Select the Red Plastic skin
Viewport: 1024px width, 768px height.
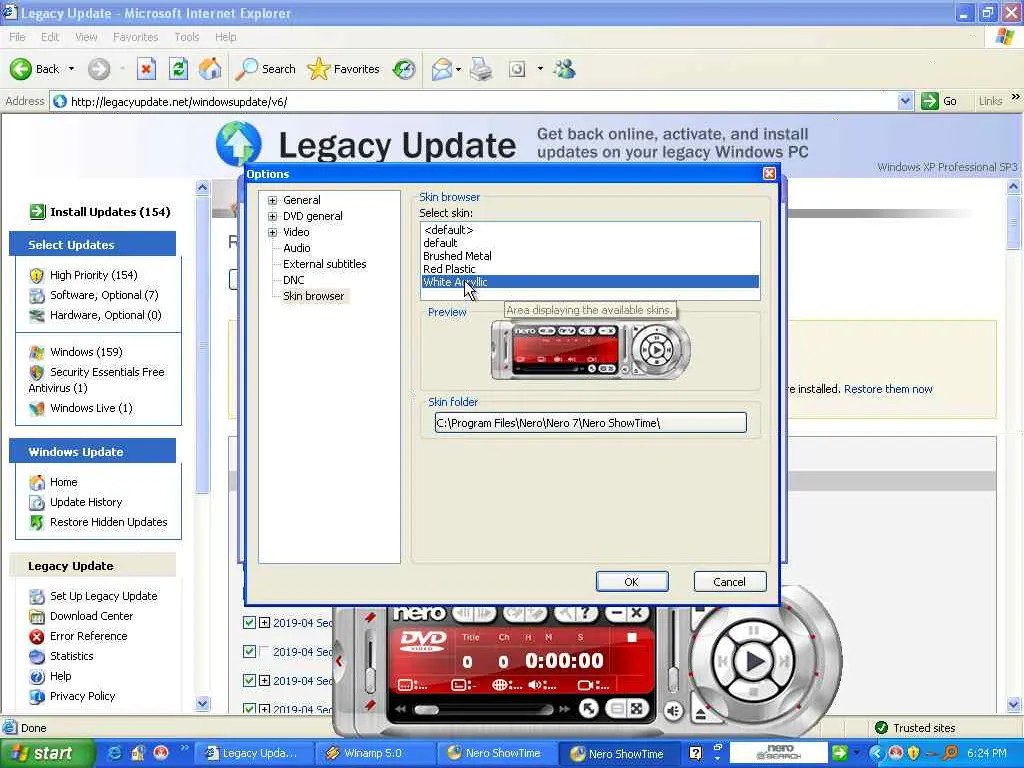pos(449,269)
